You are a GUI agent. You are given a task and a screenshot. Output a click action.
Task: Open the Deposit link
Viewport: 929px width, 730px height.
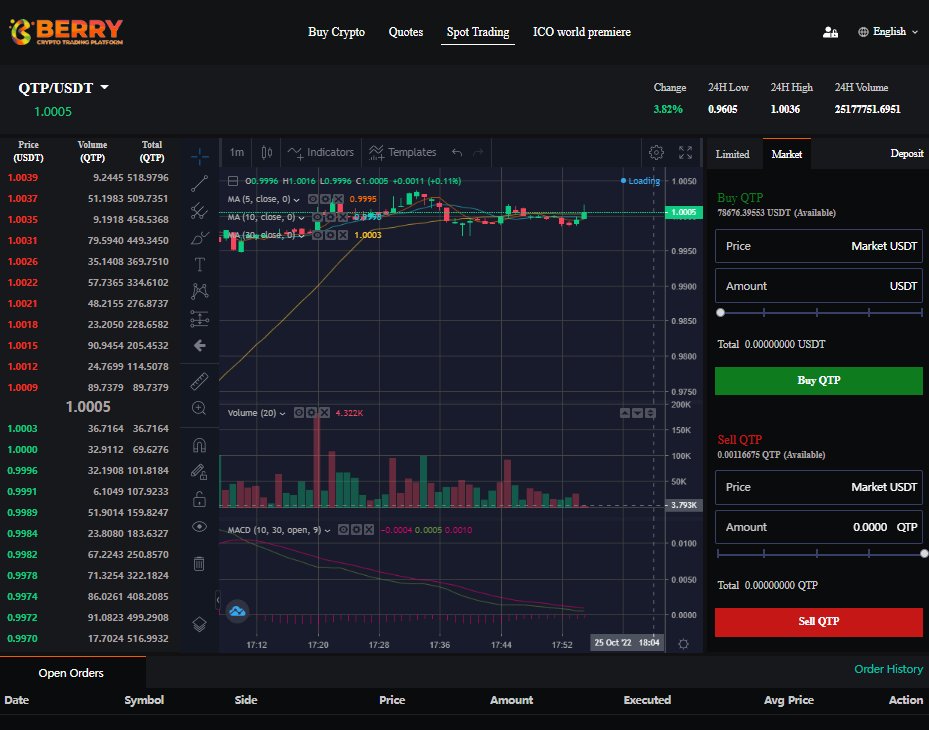[x=906, y=153]
